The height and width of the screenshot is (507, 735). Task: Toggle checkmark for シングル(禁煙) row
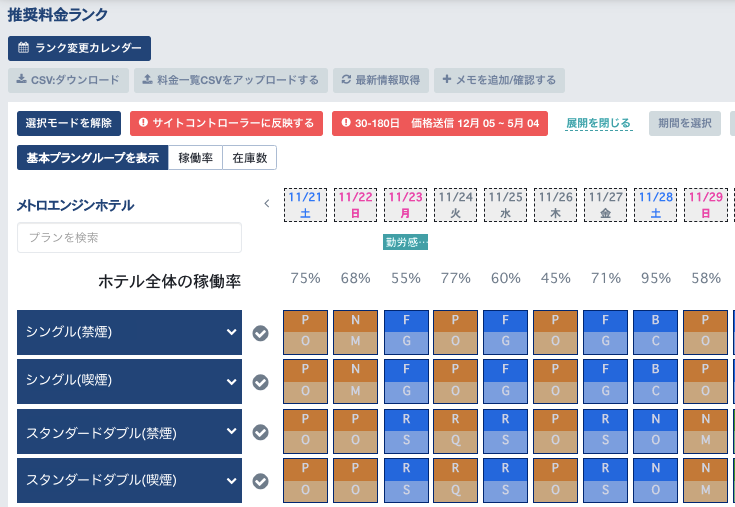pyautogui.click(x=261, y=333)
